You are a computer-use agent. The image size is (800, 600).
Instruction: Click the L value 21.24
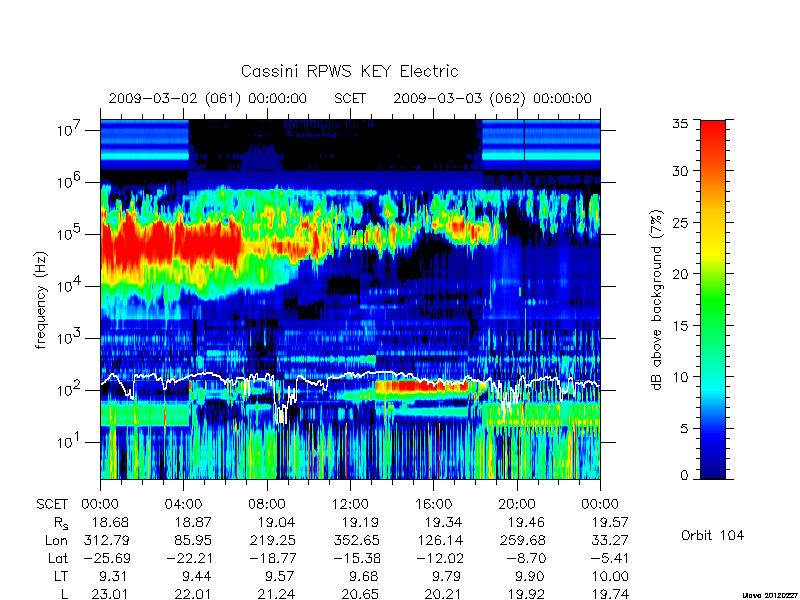(276, 594)
